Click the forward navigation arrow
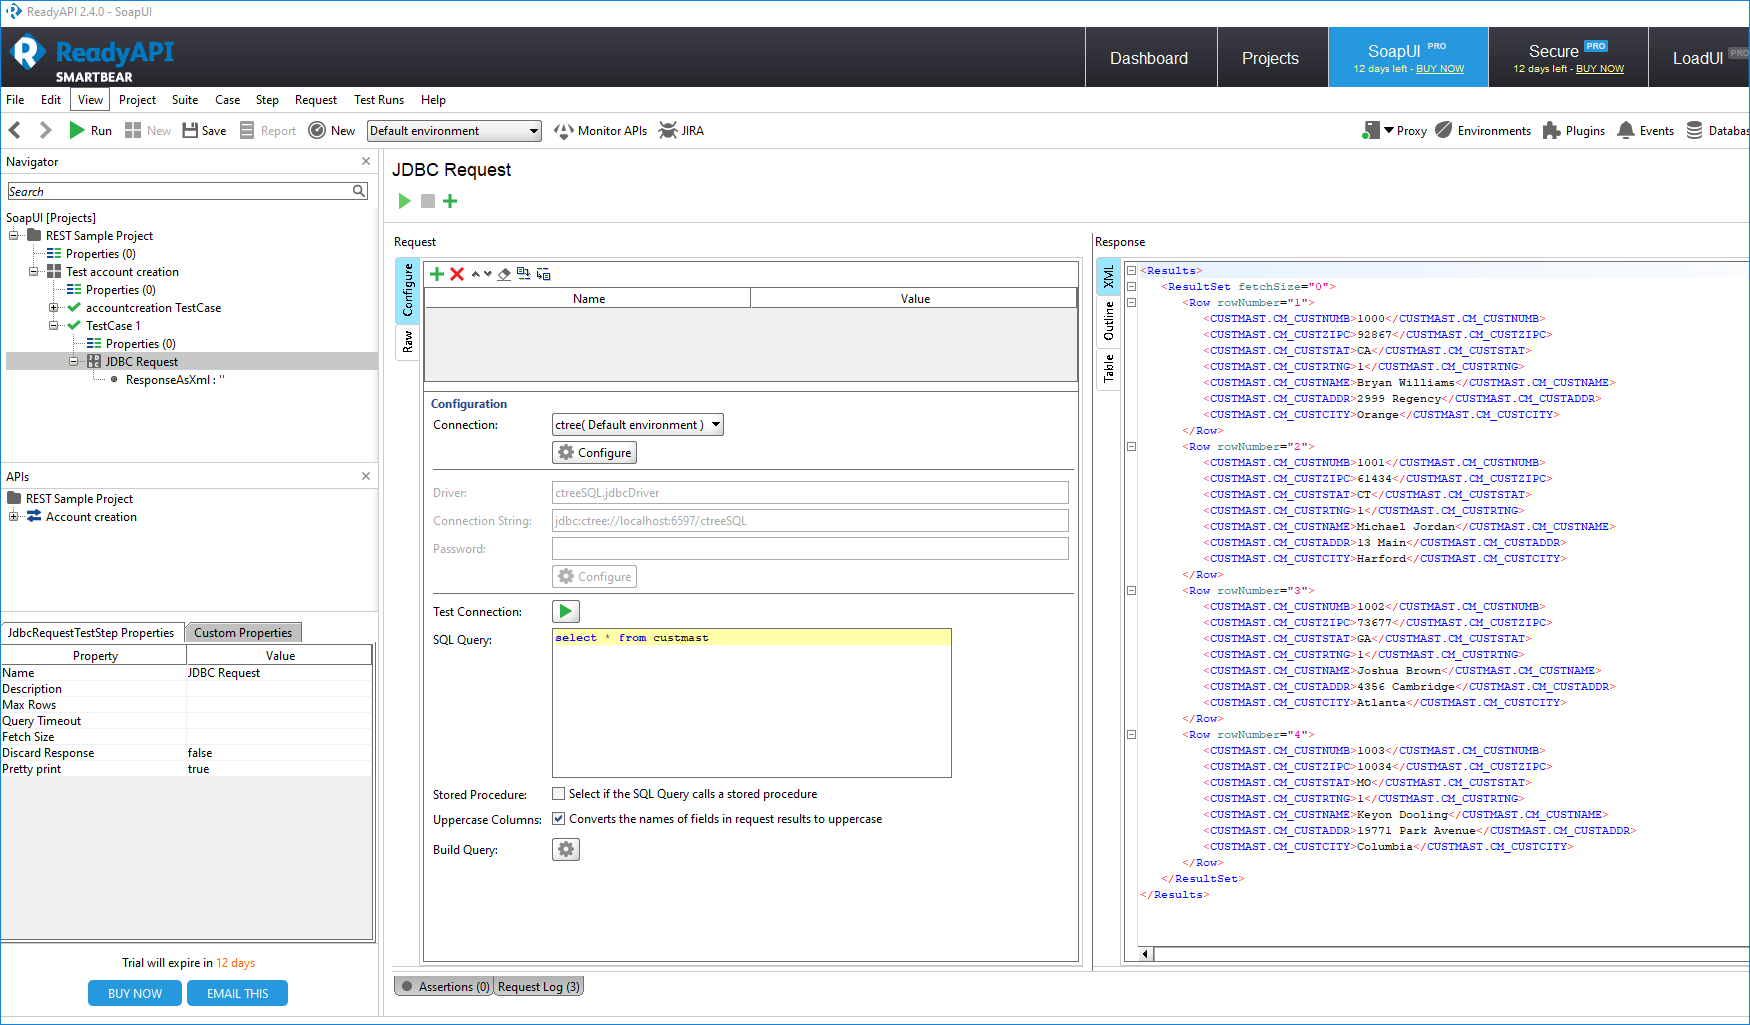Image resolution: width=1750 pixels, height=1025 pixels. (x=45, y=130)
